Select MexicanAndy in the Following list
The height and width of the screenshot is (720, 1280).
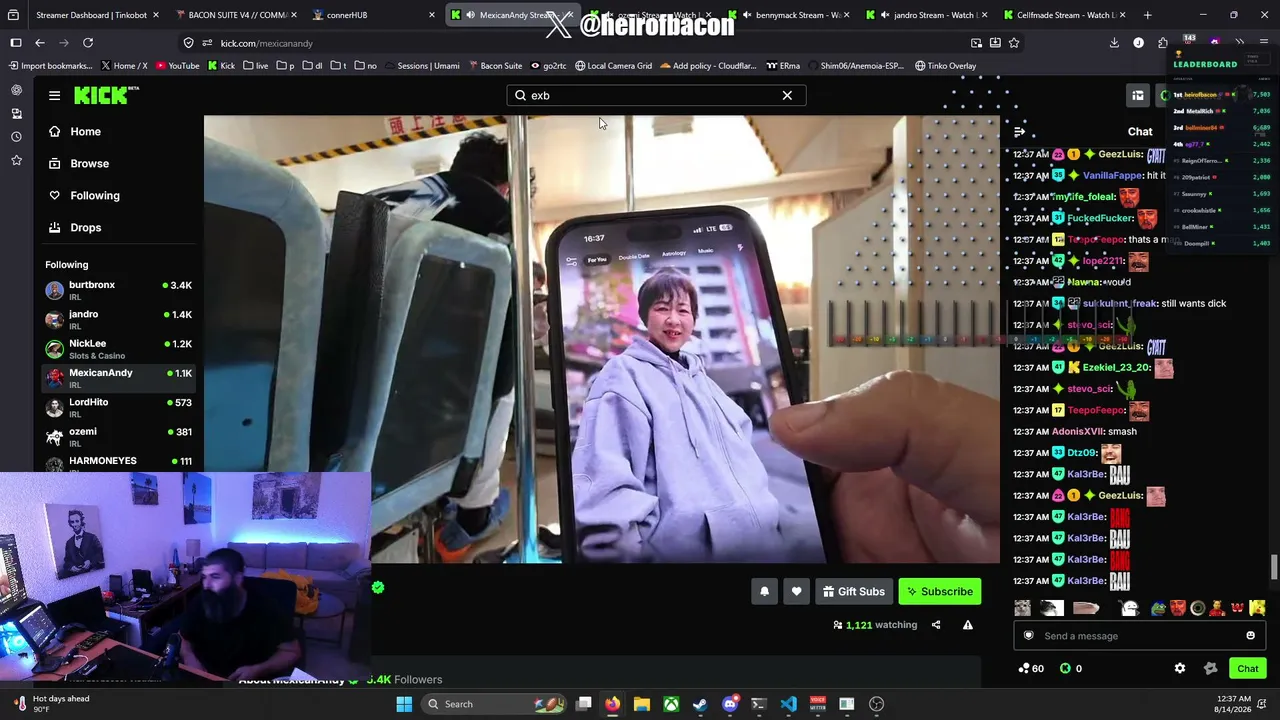tap(119, 377)
